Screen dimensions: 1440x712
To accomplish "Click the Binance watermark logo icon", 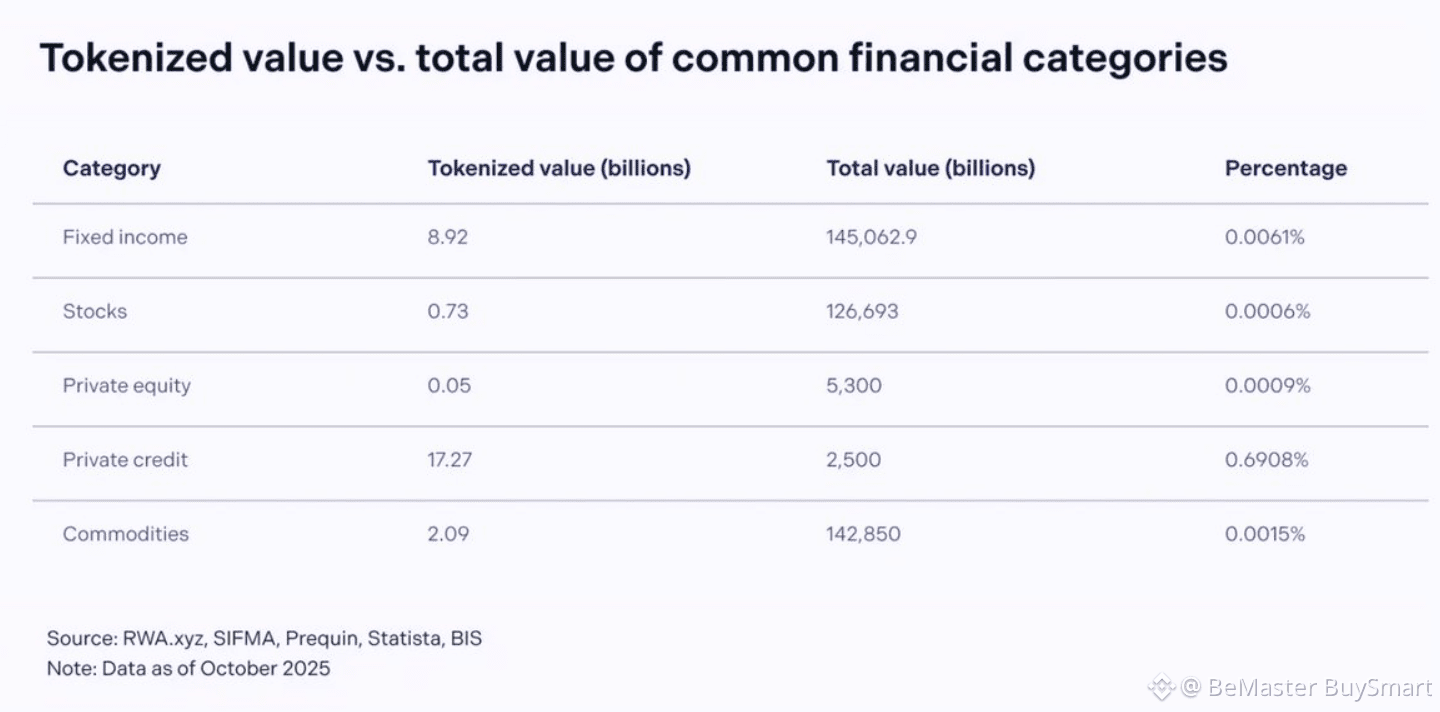I will click(1160, 688).
